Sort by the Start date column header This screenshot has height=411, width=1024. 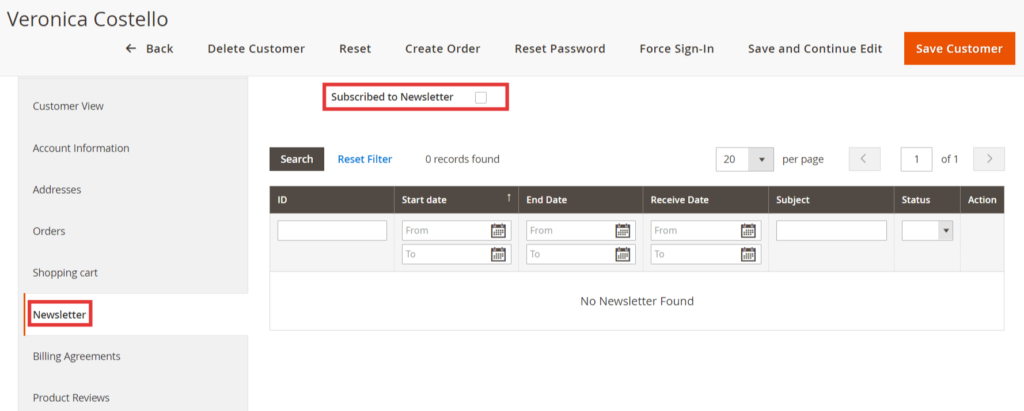456,200
